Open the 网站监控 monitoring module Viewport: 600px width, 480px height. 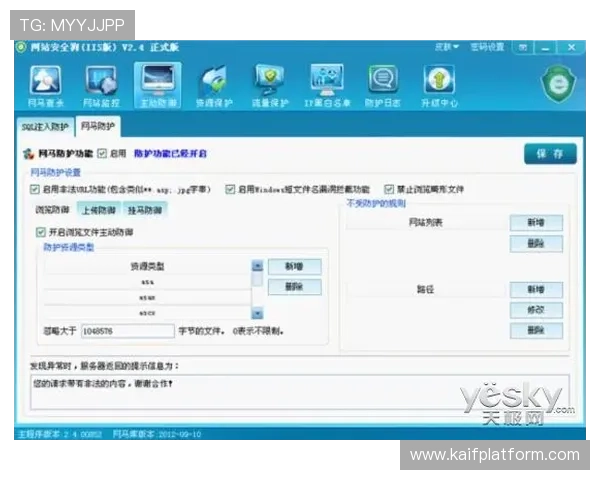[x=101, y=86]
